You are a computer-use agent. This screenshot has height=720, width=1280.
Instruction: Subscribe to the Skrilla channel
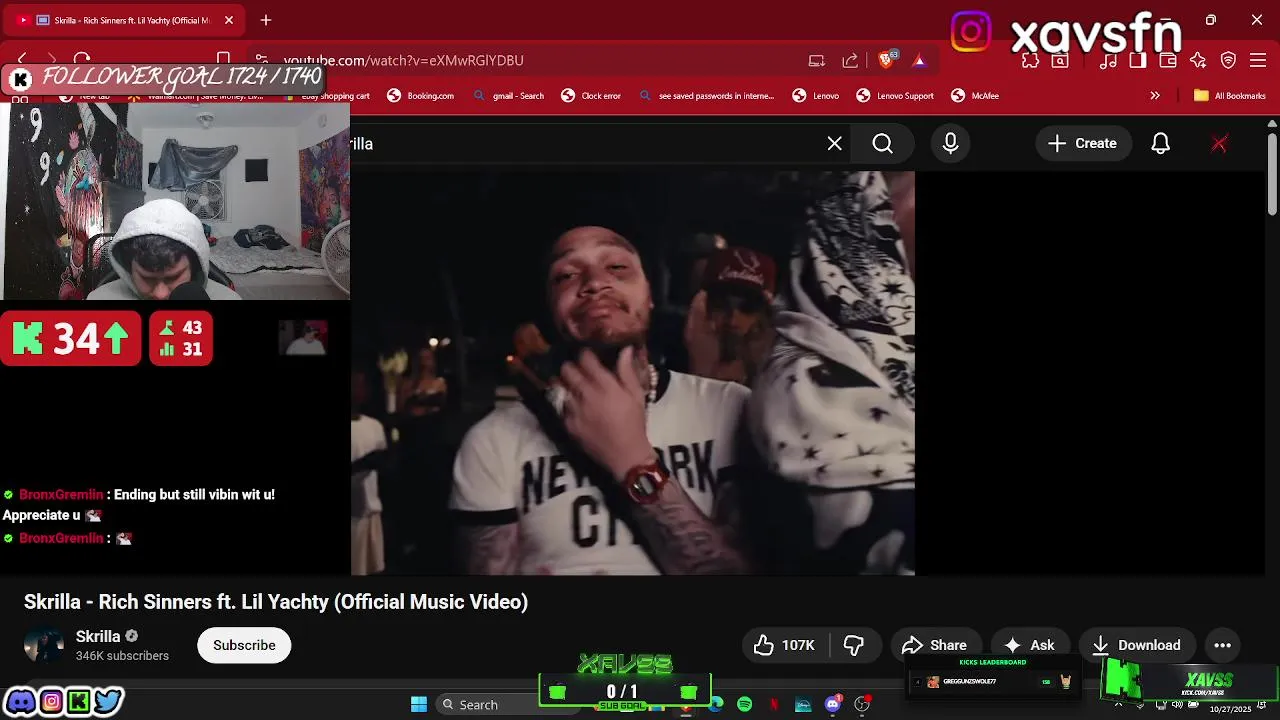[x=244, y=645]
